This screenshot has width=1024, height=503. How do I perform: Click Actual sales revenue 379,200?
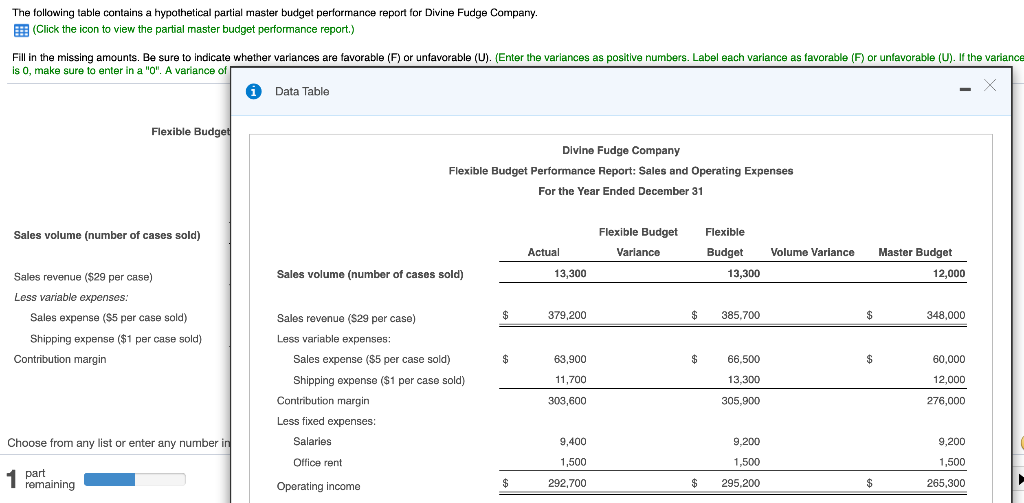click(x=568, y=316)
